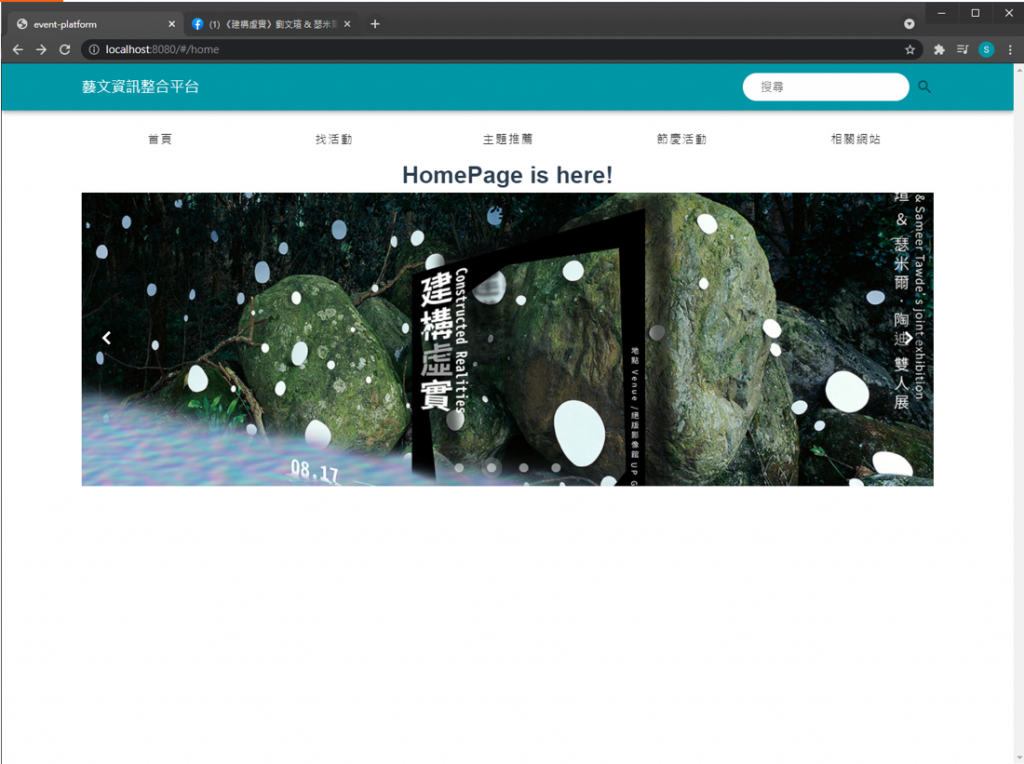The height and width of the screenshot is (764, 1024).
Task: Open the Chrome profile avatar S
Action: pyautogui.click(x=986, y=50)
